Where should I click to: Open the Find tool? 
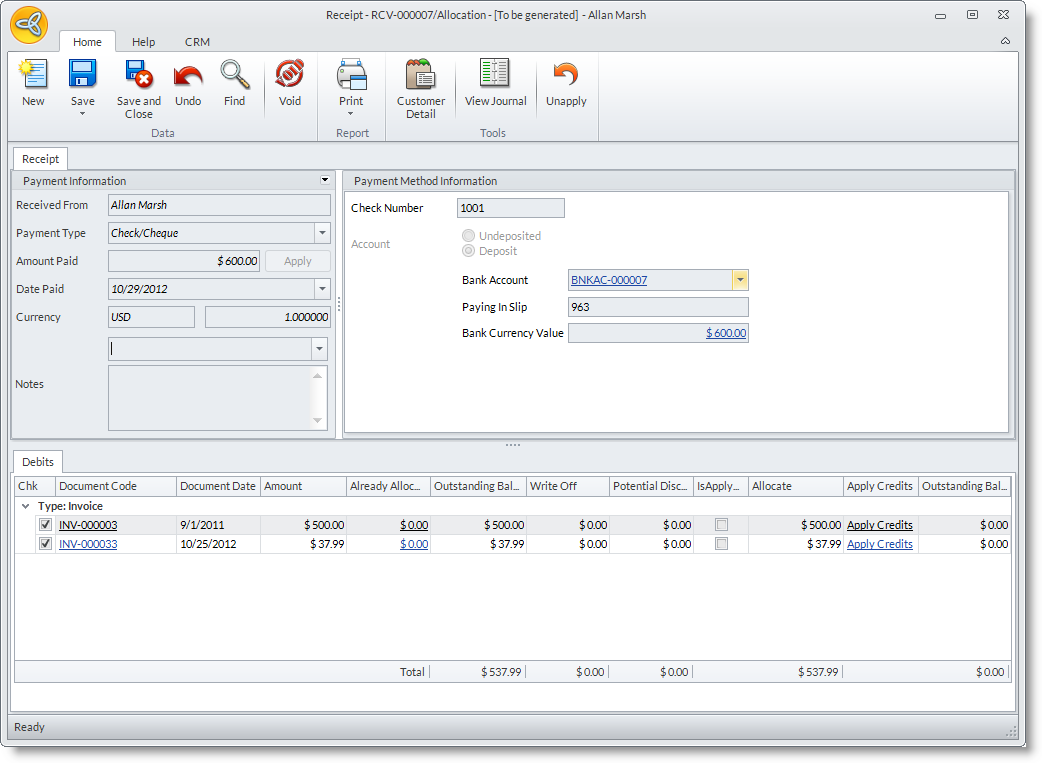(x=234, y=76)
